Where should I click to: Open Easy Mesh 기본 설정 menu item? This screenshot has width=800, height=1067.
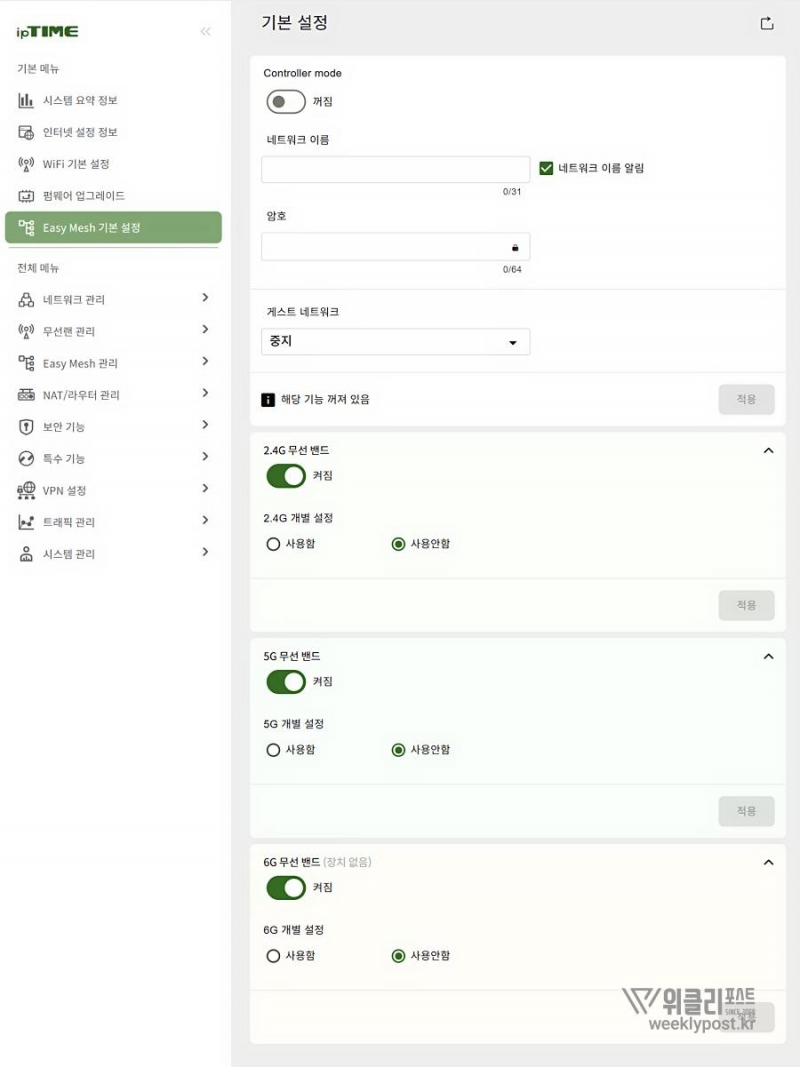pyautogui.click(x=113, y=227)
